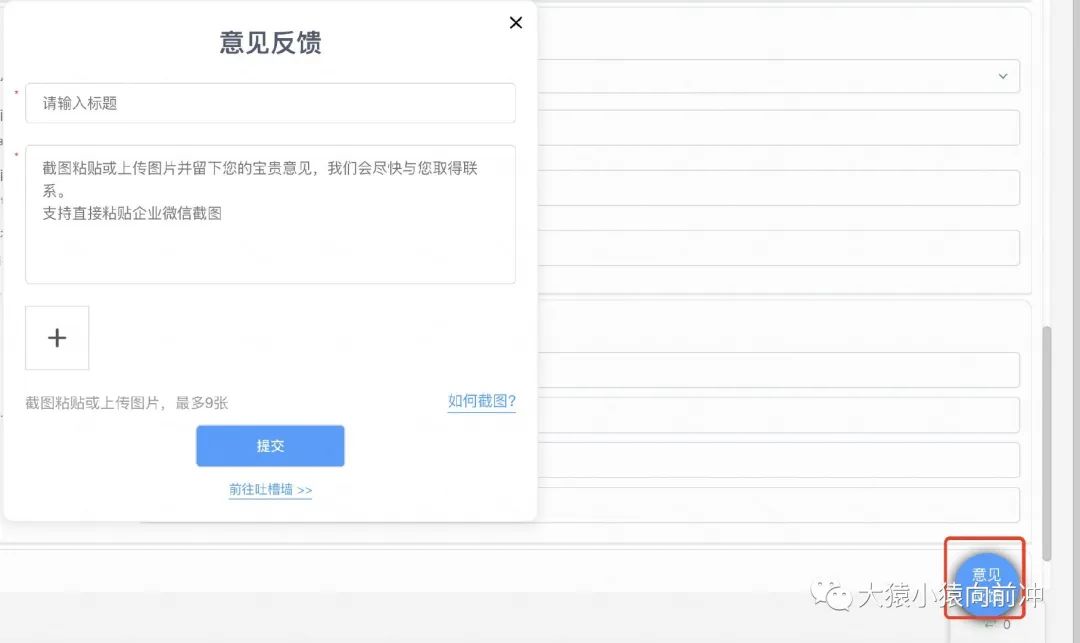Click the page's vertical scrollbar thumb
Viewport: 1080px width, 643px height.
pyautogui.click(x=1047, y=440)
